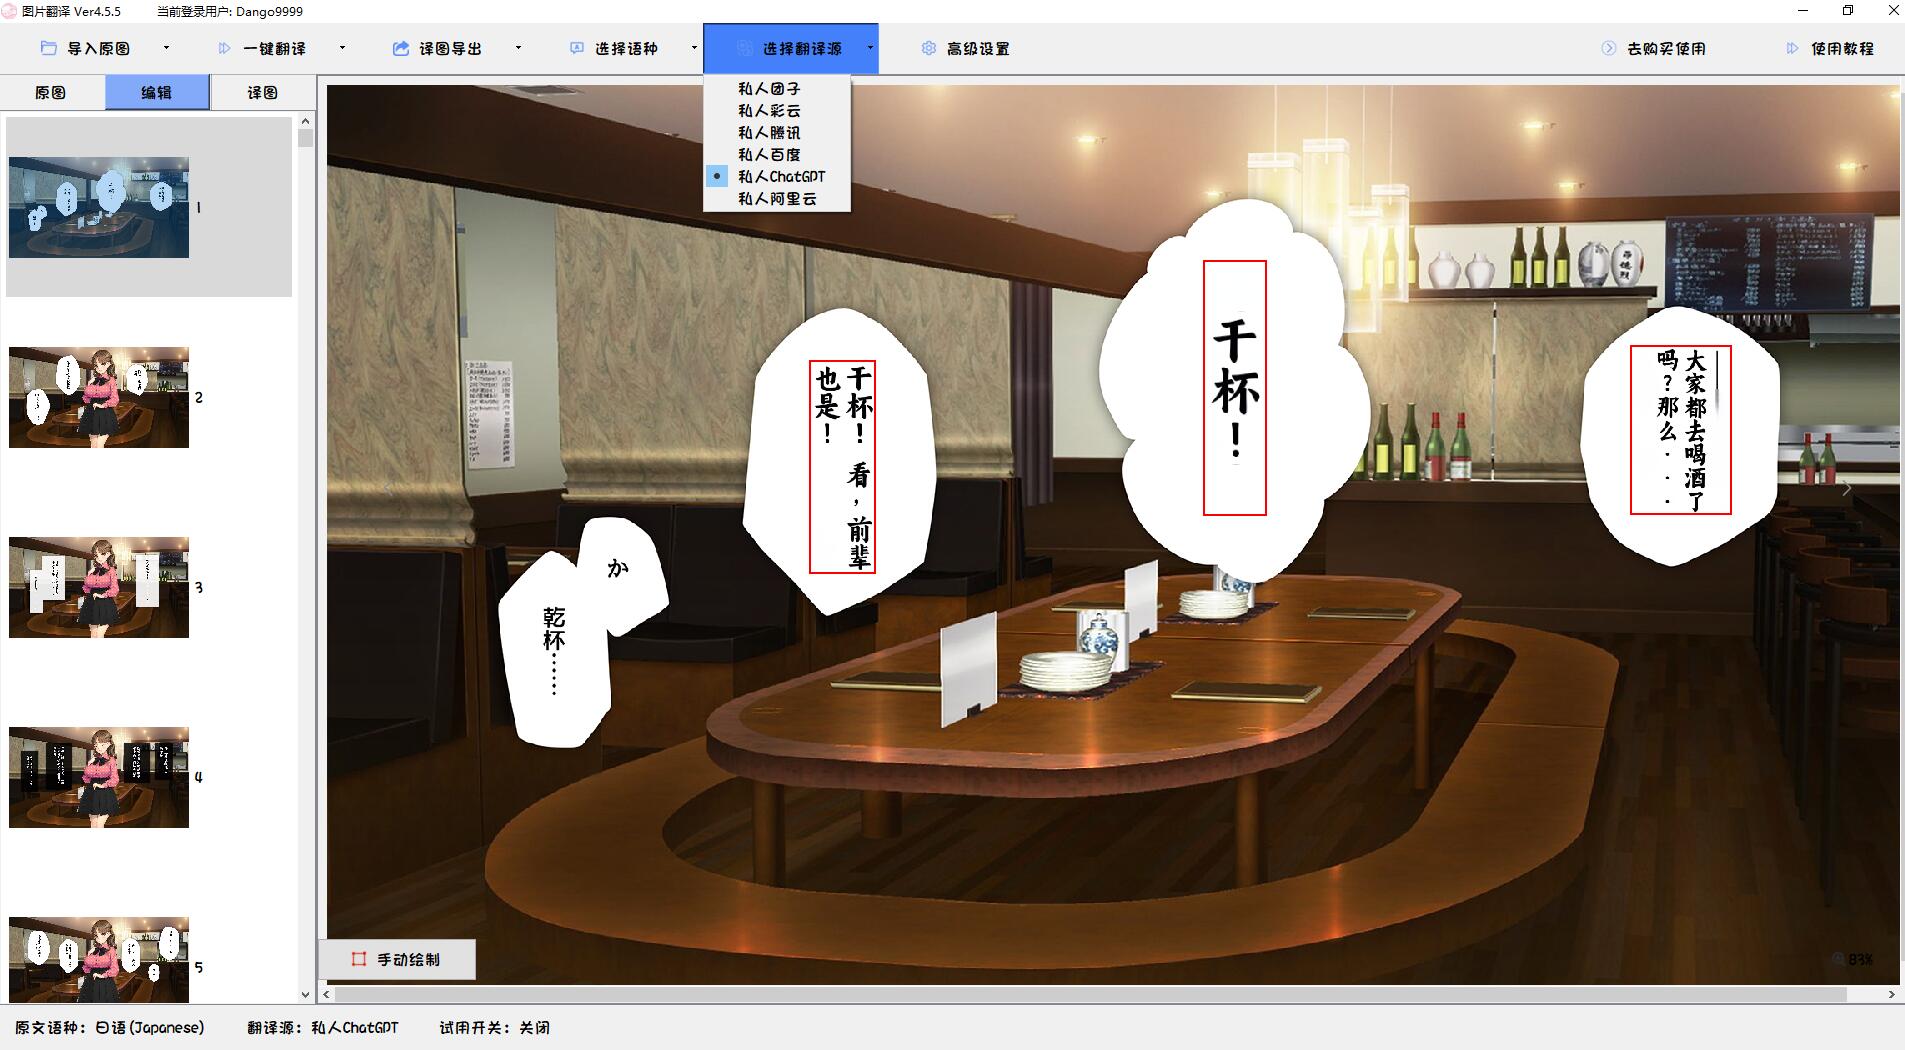The height and width of the screenshot is (1050, 1905).
Task: Open image thumbnail number 4
Action: coord(99,777)
